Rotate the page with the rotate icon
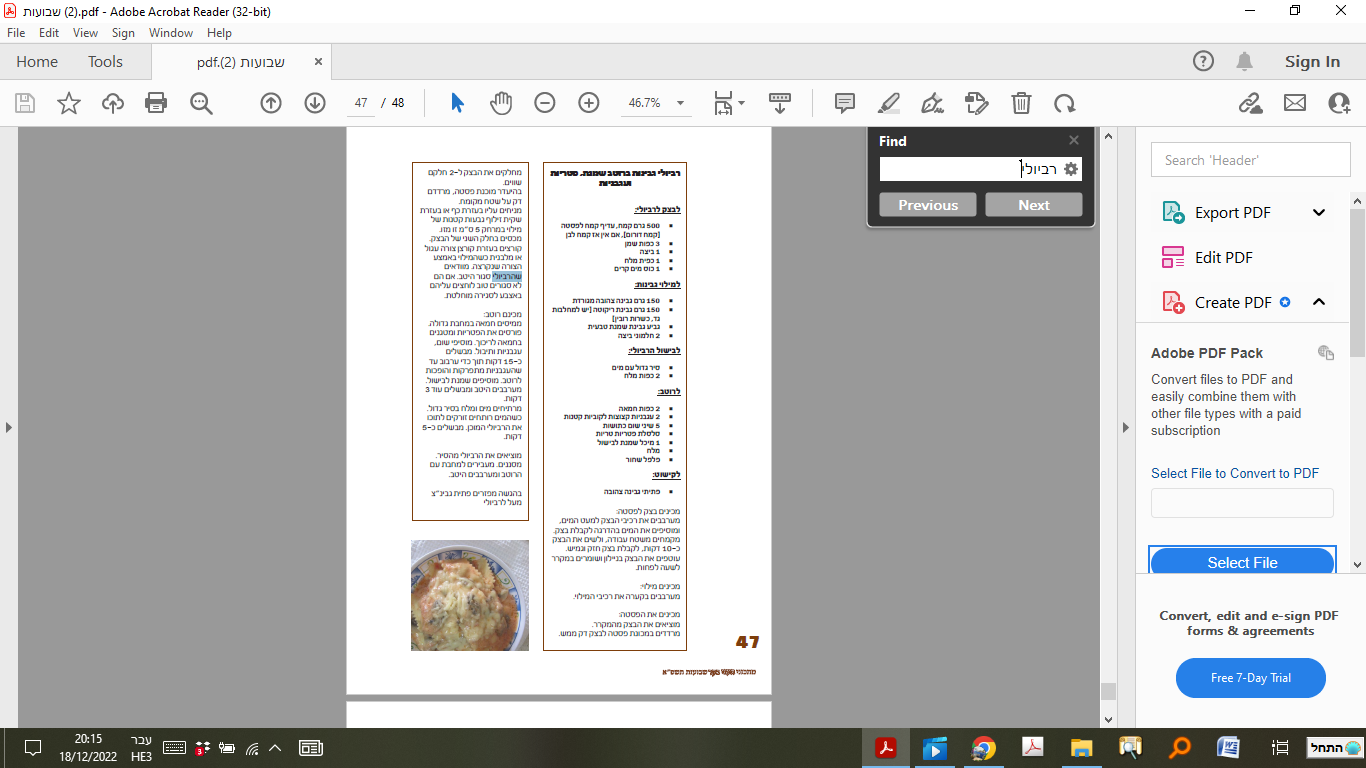1366x768 pixels. [x=1065, y=103]
